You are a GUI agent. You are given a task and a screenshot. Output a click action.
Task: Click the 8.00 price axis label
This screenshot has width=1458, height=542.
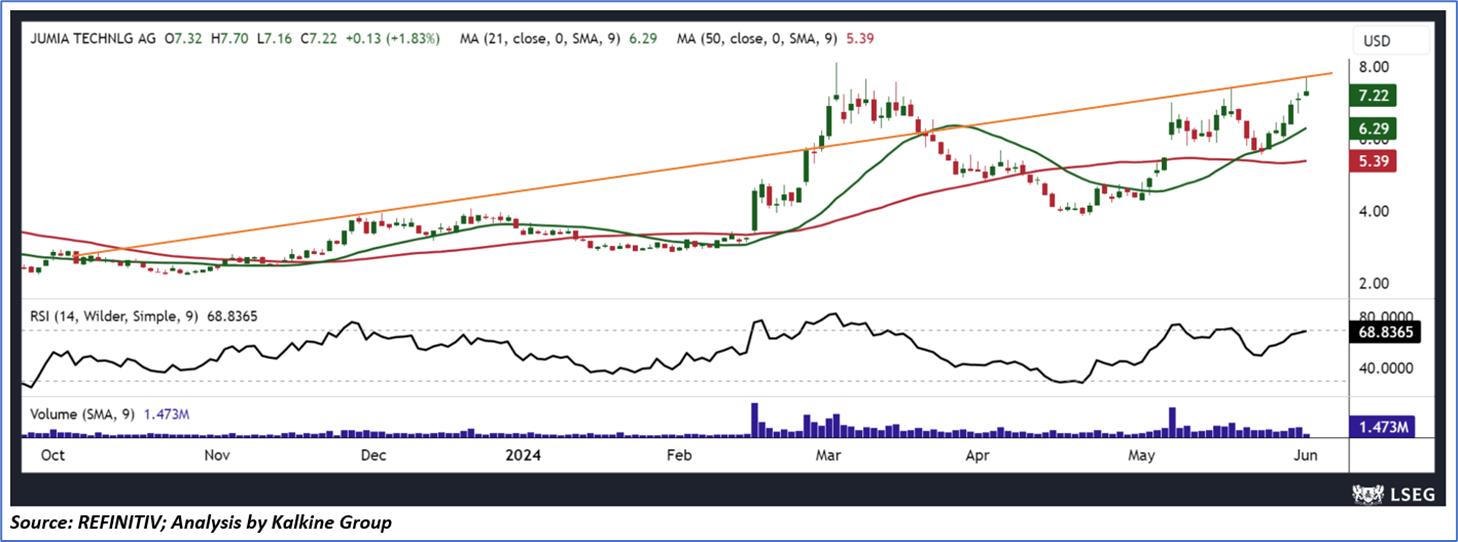(x=1373, y=67)
